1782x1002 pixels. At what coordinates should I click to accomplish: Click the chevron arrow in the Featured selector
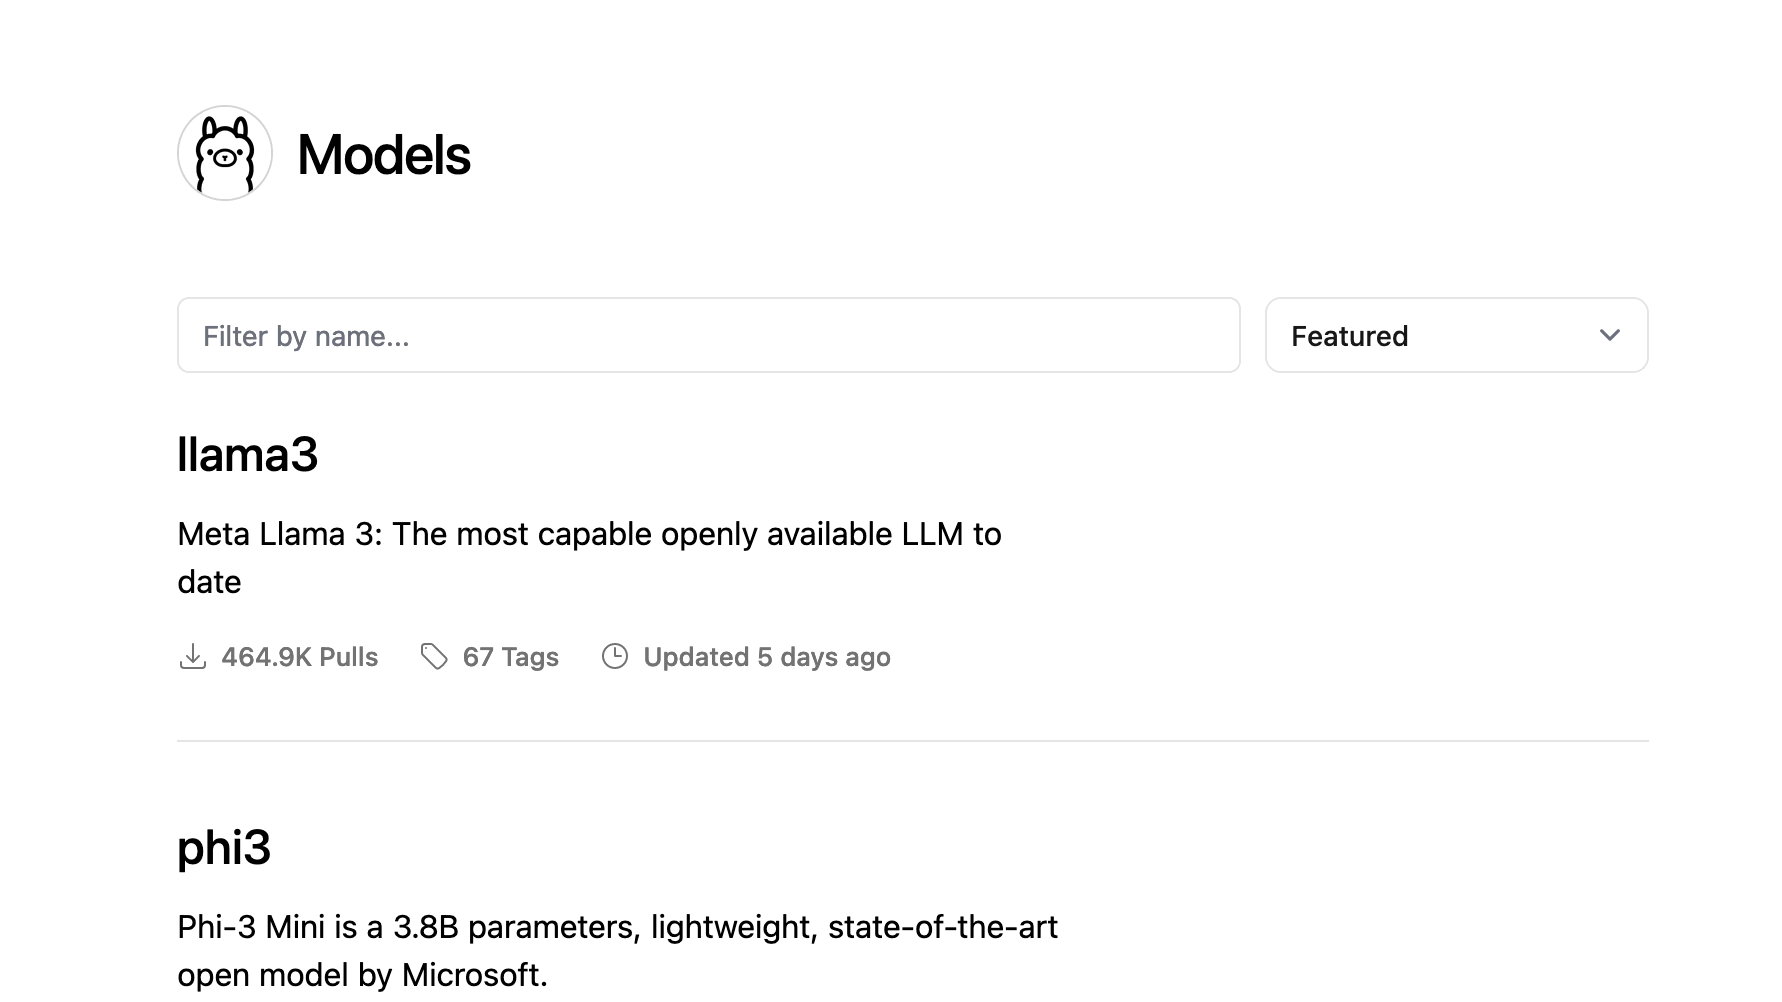(x=1609, y=335)
